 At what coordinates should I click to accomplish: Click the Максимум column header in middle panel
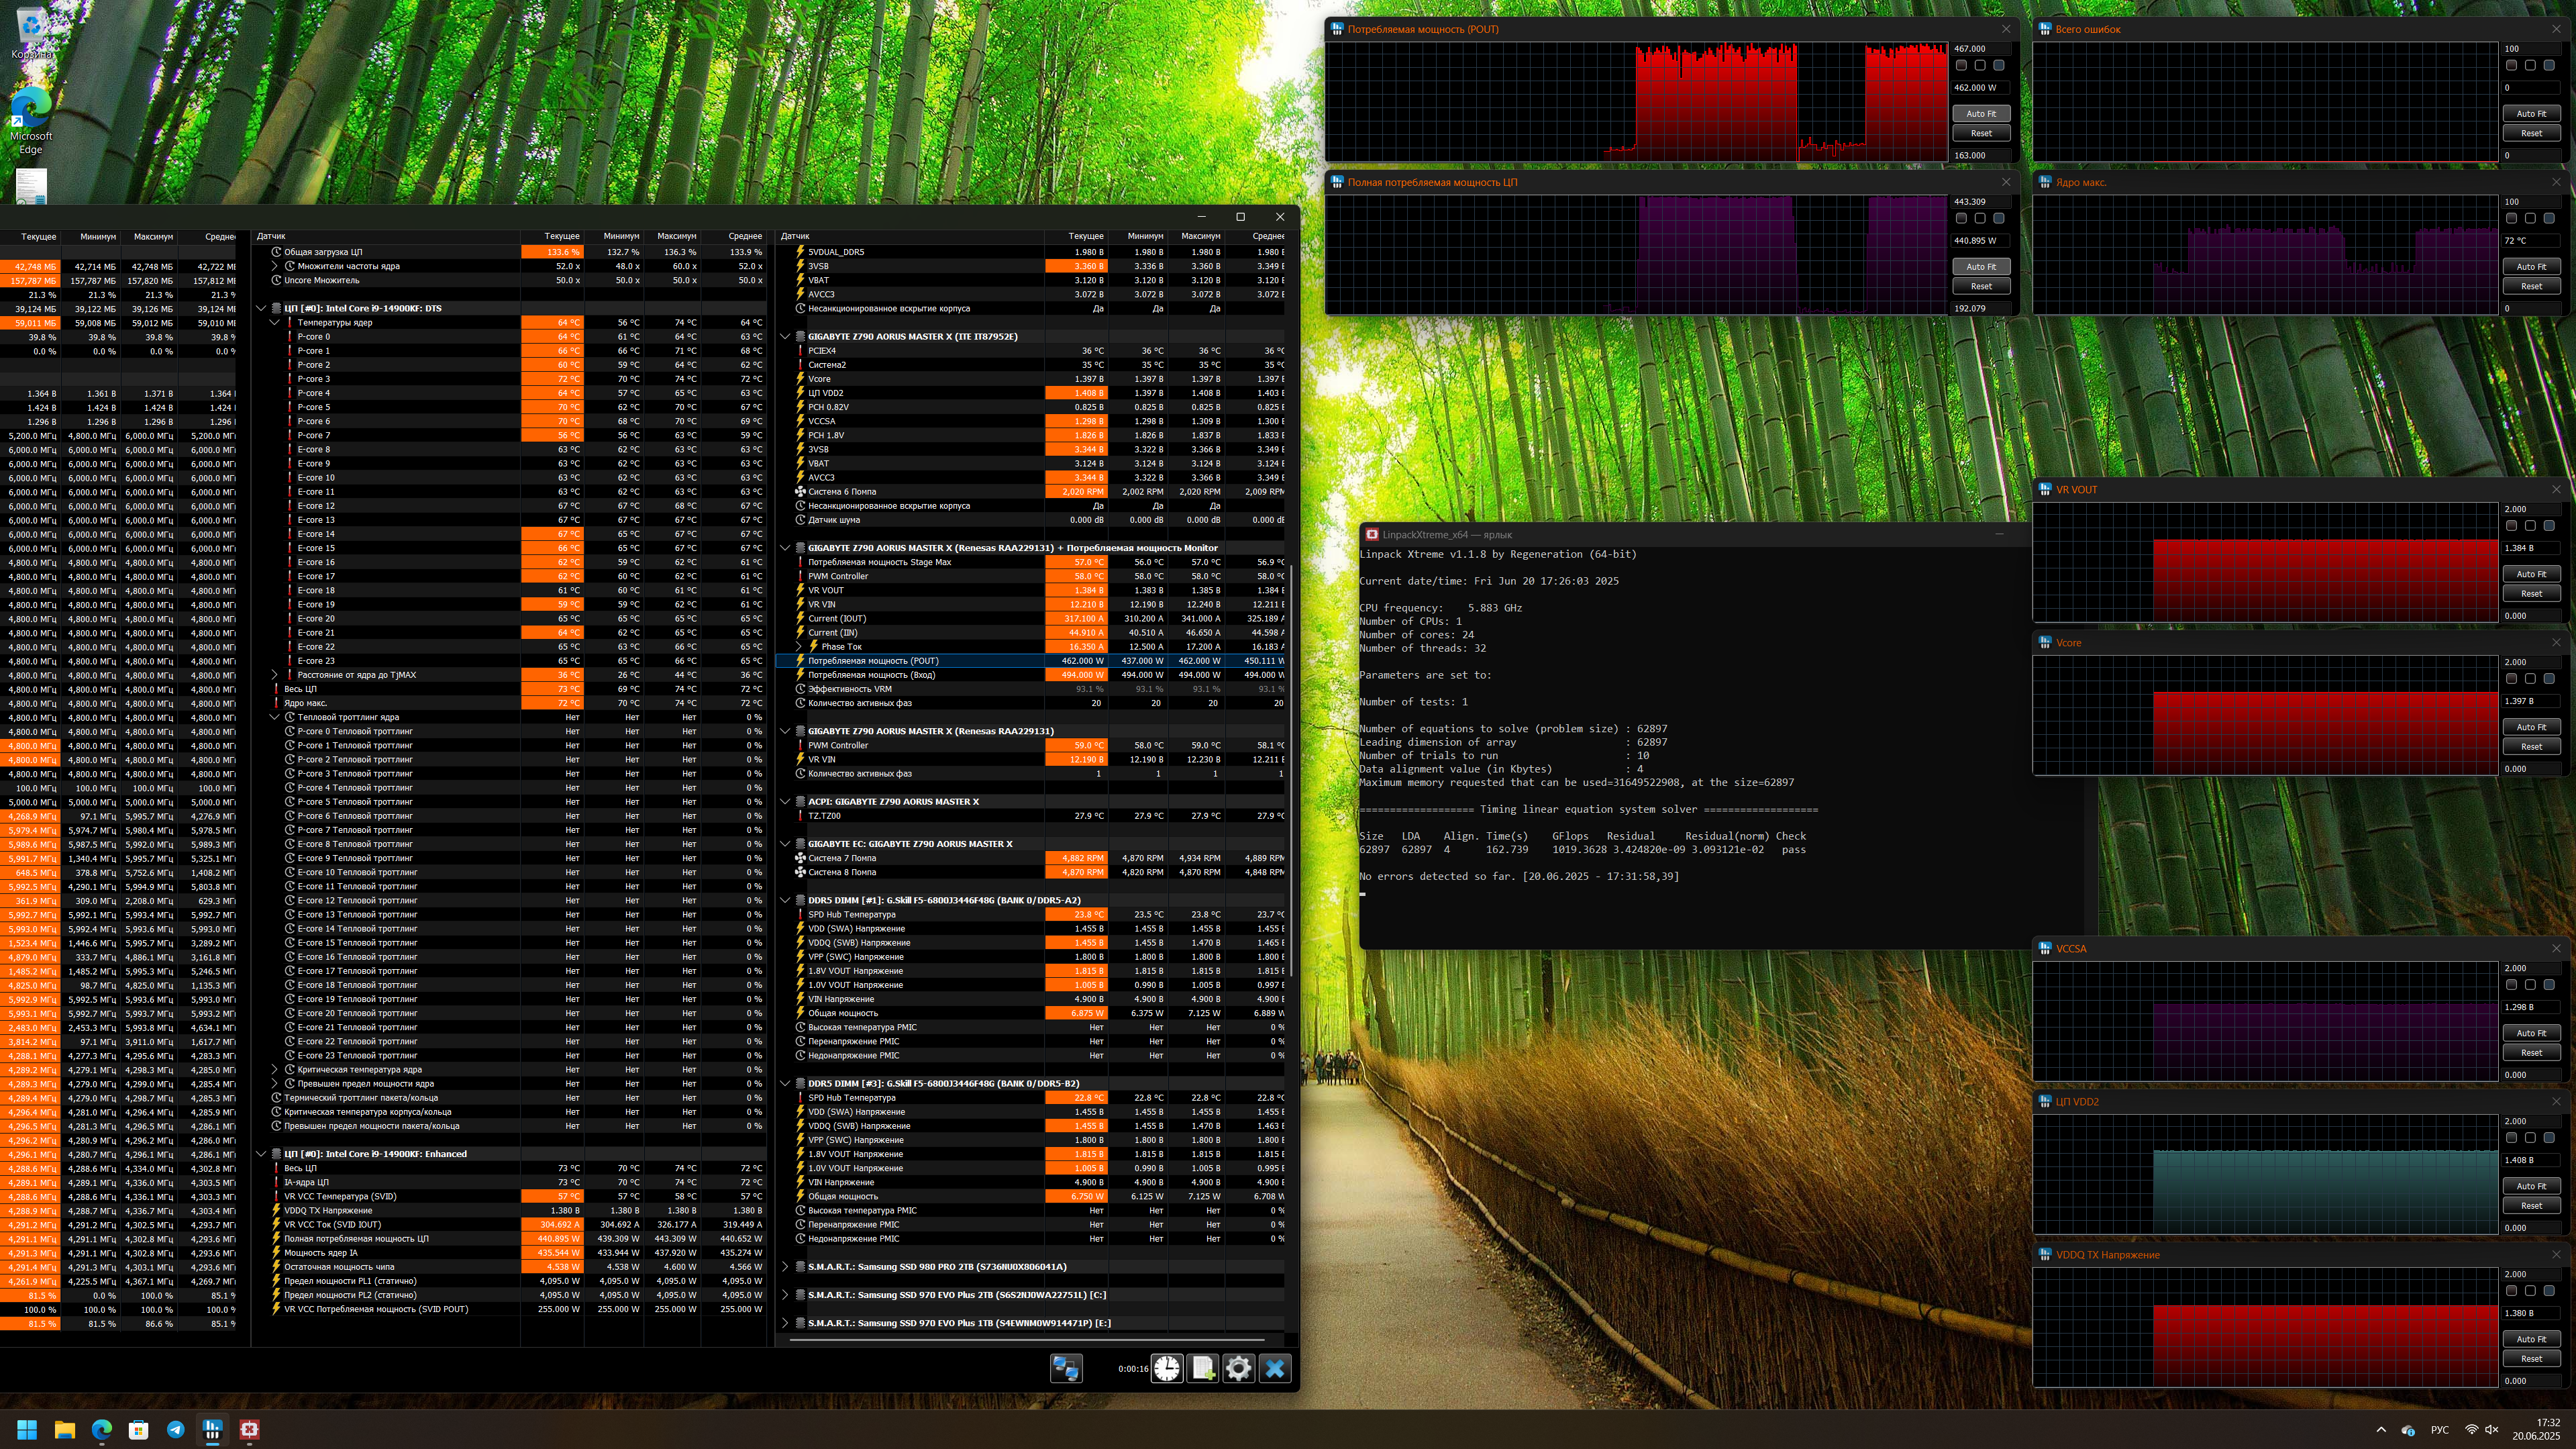(x=676, y=237)
